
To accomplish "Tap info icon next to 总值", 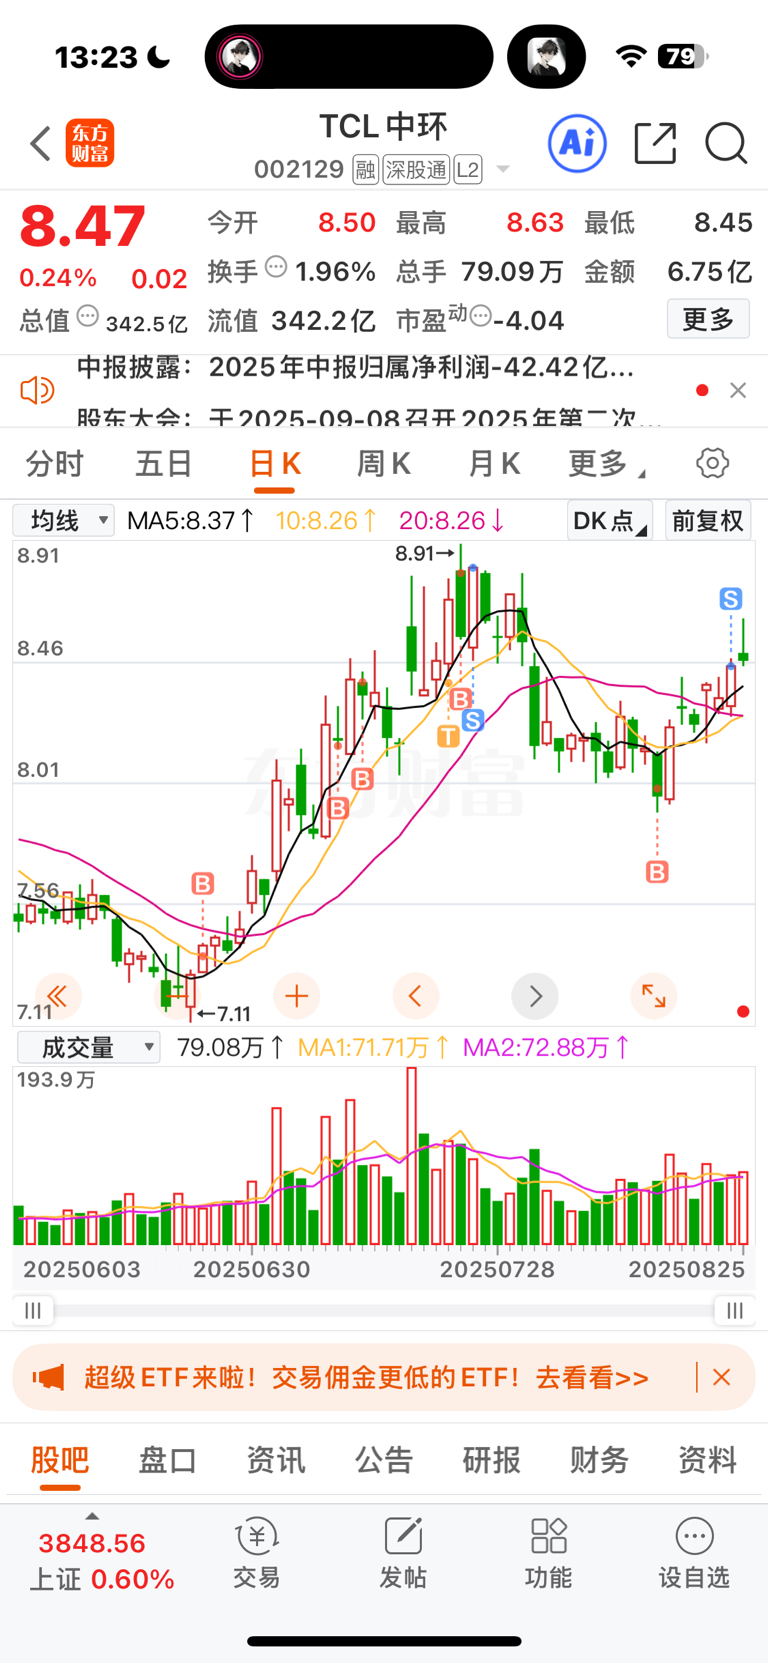I will click(x=88, y=317).
